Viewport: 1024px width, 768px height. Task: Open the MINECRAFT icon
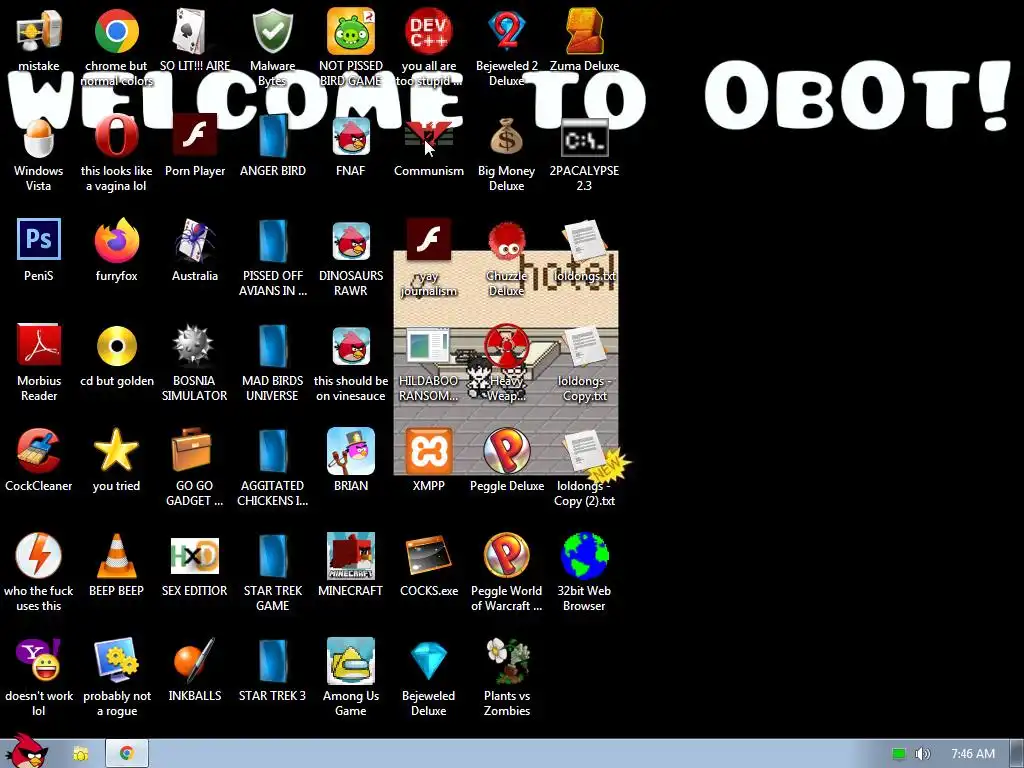[351, 556]
